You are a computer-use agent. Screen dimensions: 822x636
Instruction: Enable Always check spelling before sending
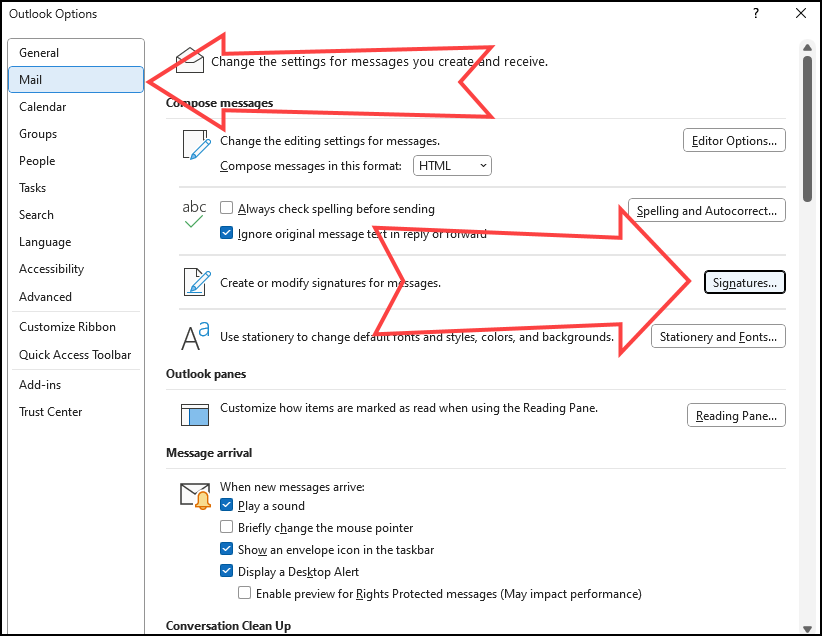tap(226, 208)
